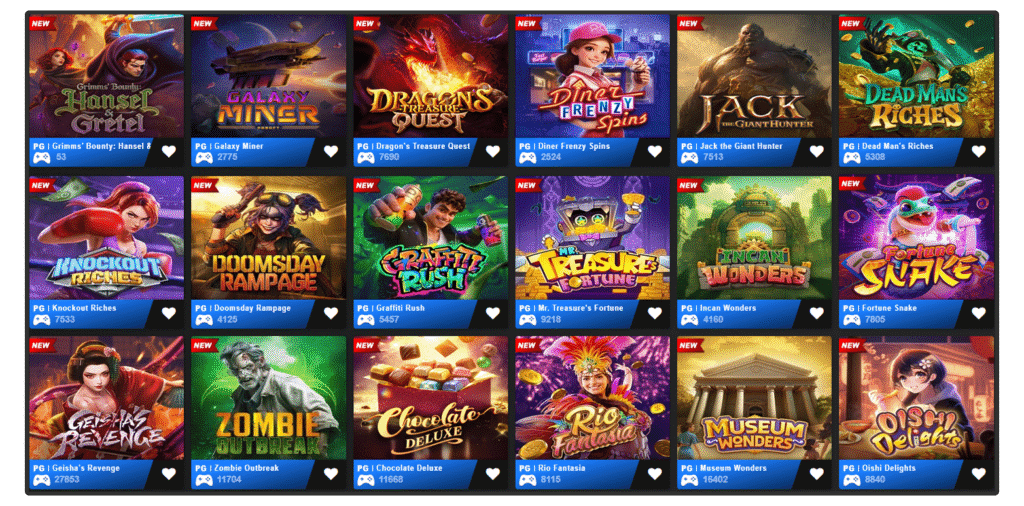1024x506 pixels.
Task: Click the gamepad icon under Chocolate Deluxe
Action: (x=365, y=481)
